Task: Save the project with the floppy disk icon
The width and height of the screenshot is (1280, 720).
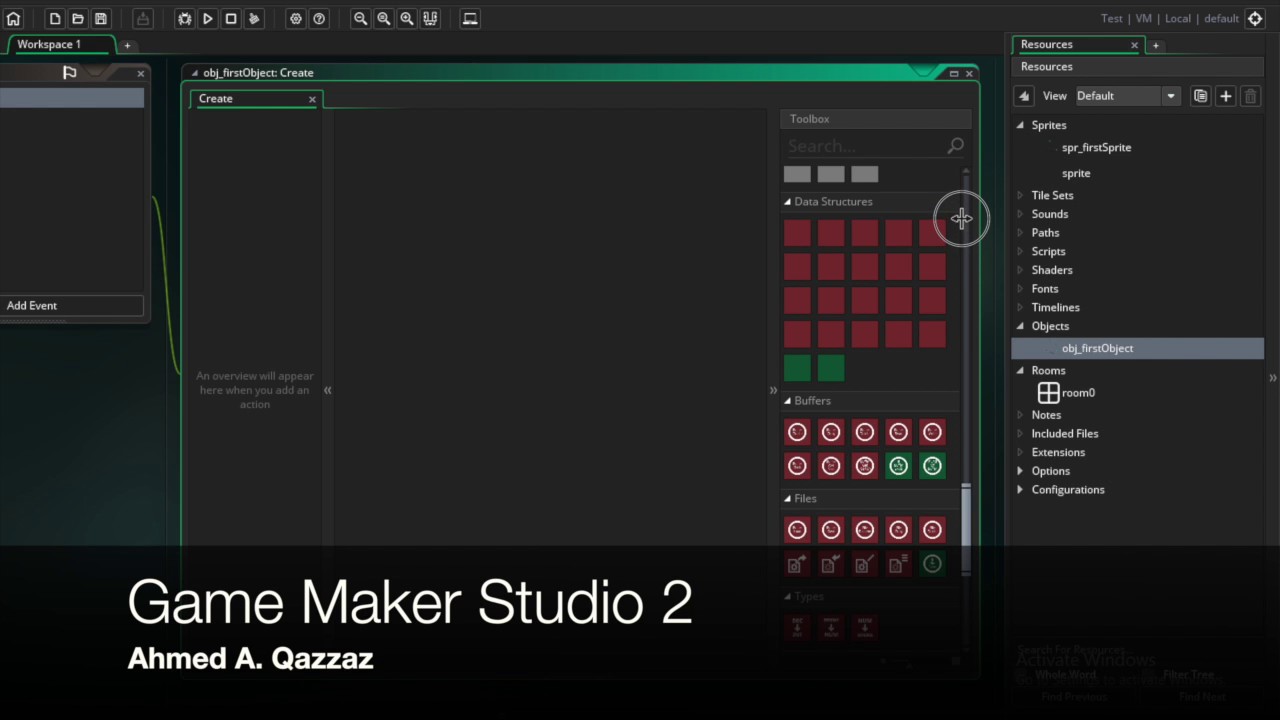Action: coord(101,18)
